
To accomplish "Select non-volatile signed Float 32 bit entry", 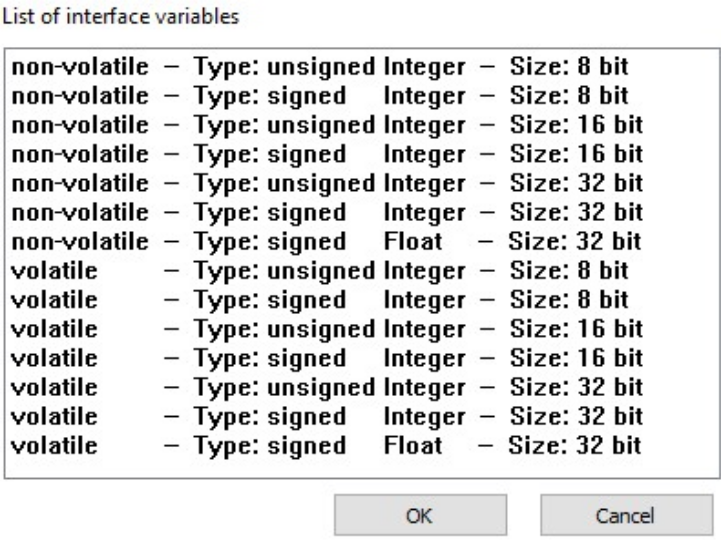I will pos(326,242).
